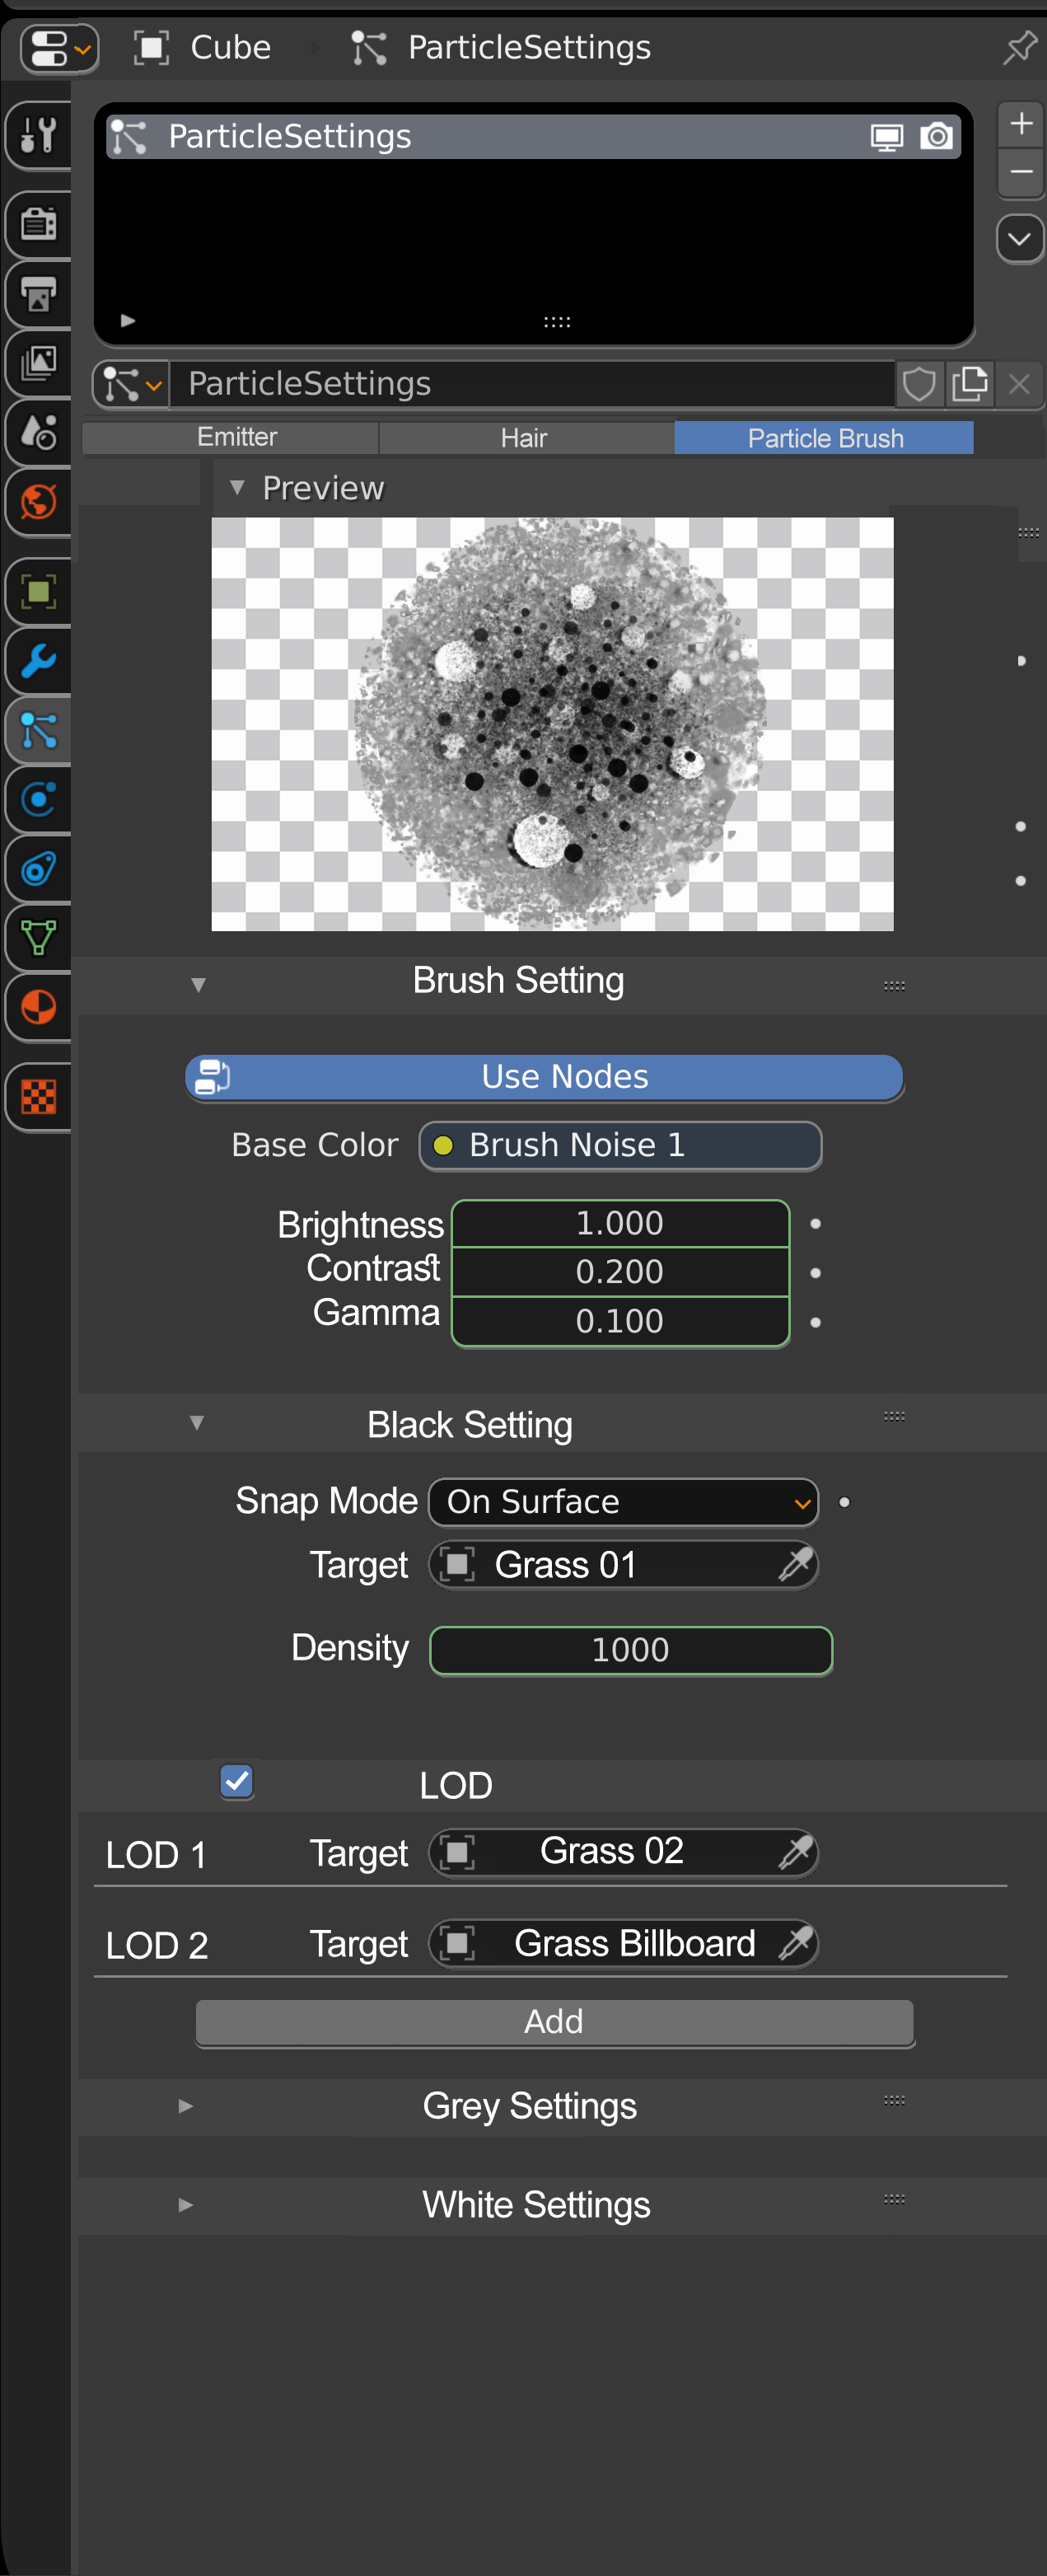Open Snap Mode On Surface dropdown
This screenshot has height=2576, width=1047.
(x=623, y=1502)
